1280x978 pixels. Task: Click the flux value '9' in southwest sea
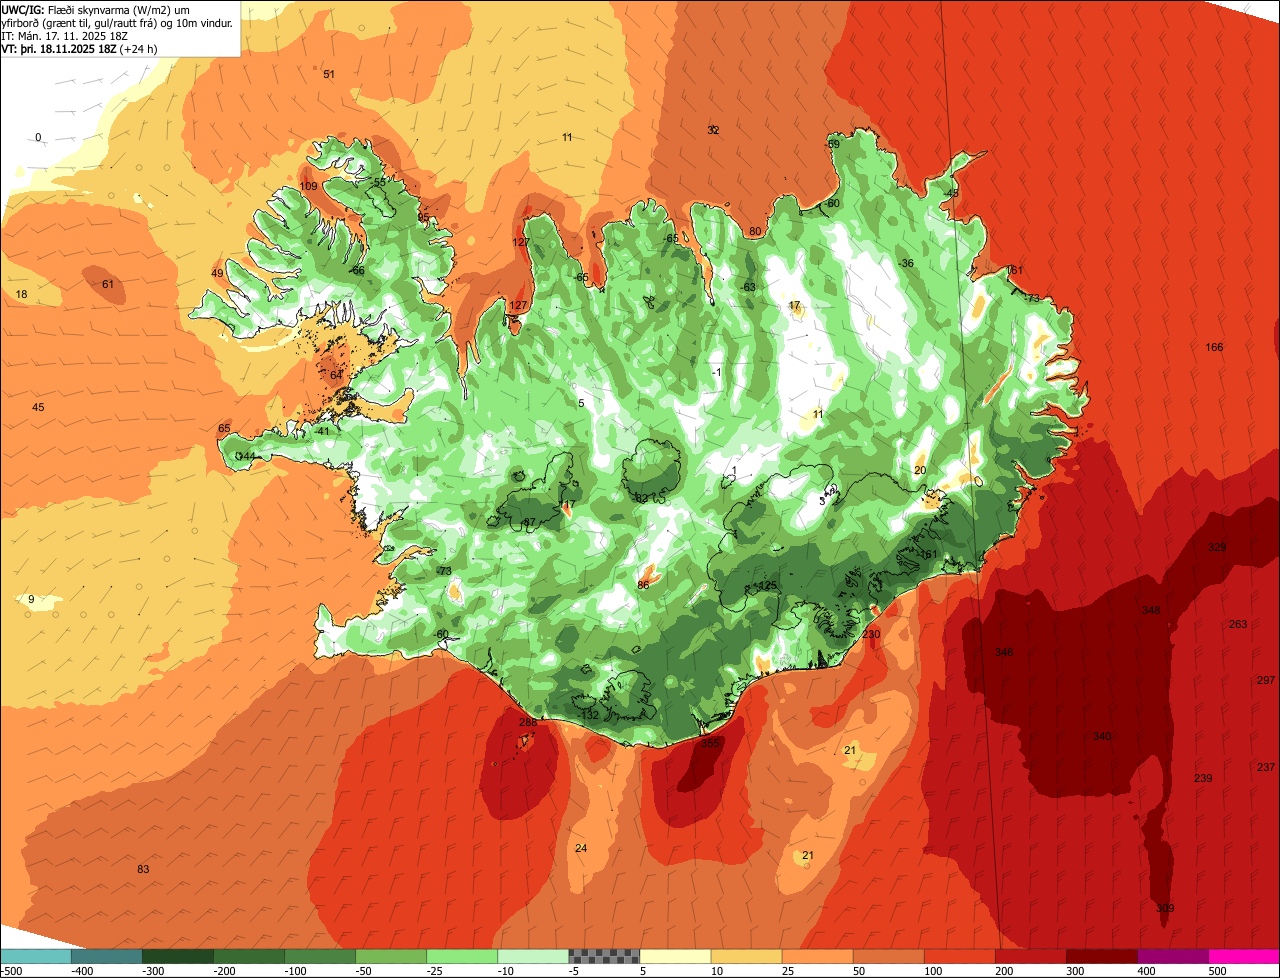[31, 599]
